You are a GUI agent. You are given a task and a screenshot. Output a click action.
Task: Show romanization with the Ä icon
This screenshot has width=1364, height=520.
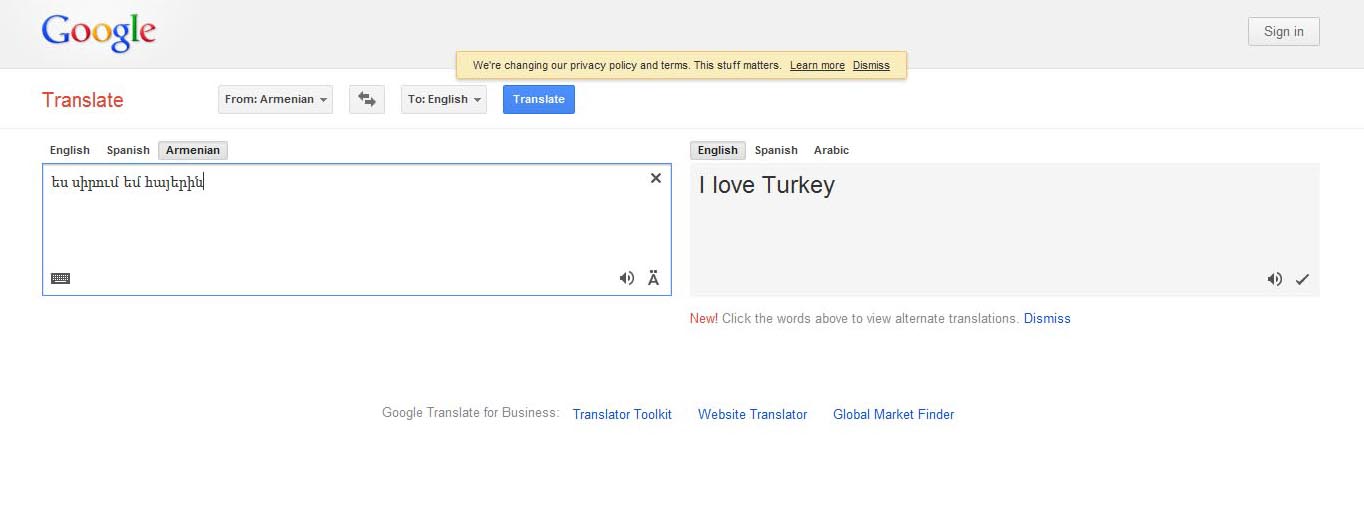pyautogui.click(x=654, y=279)
